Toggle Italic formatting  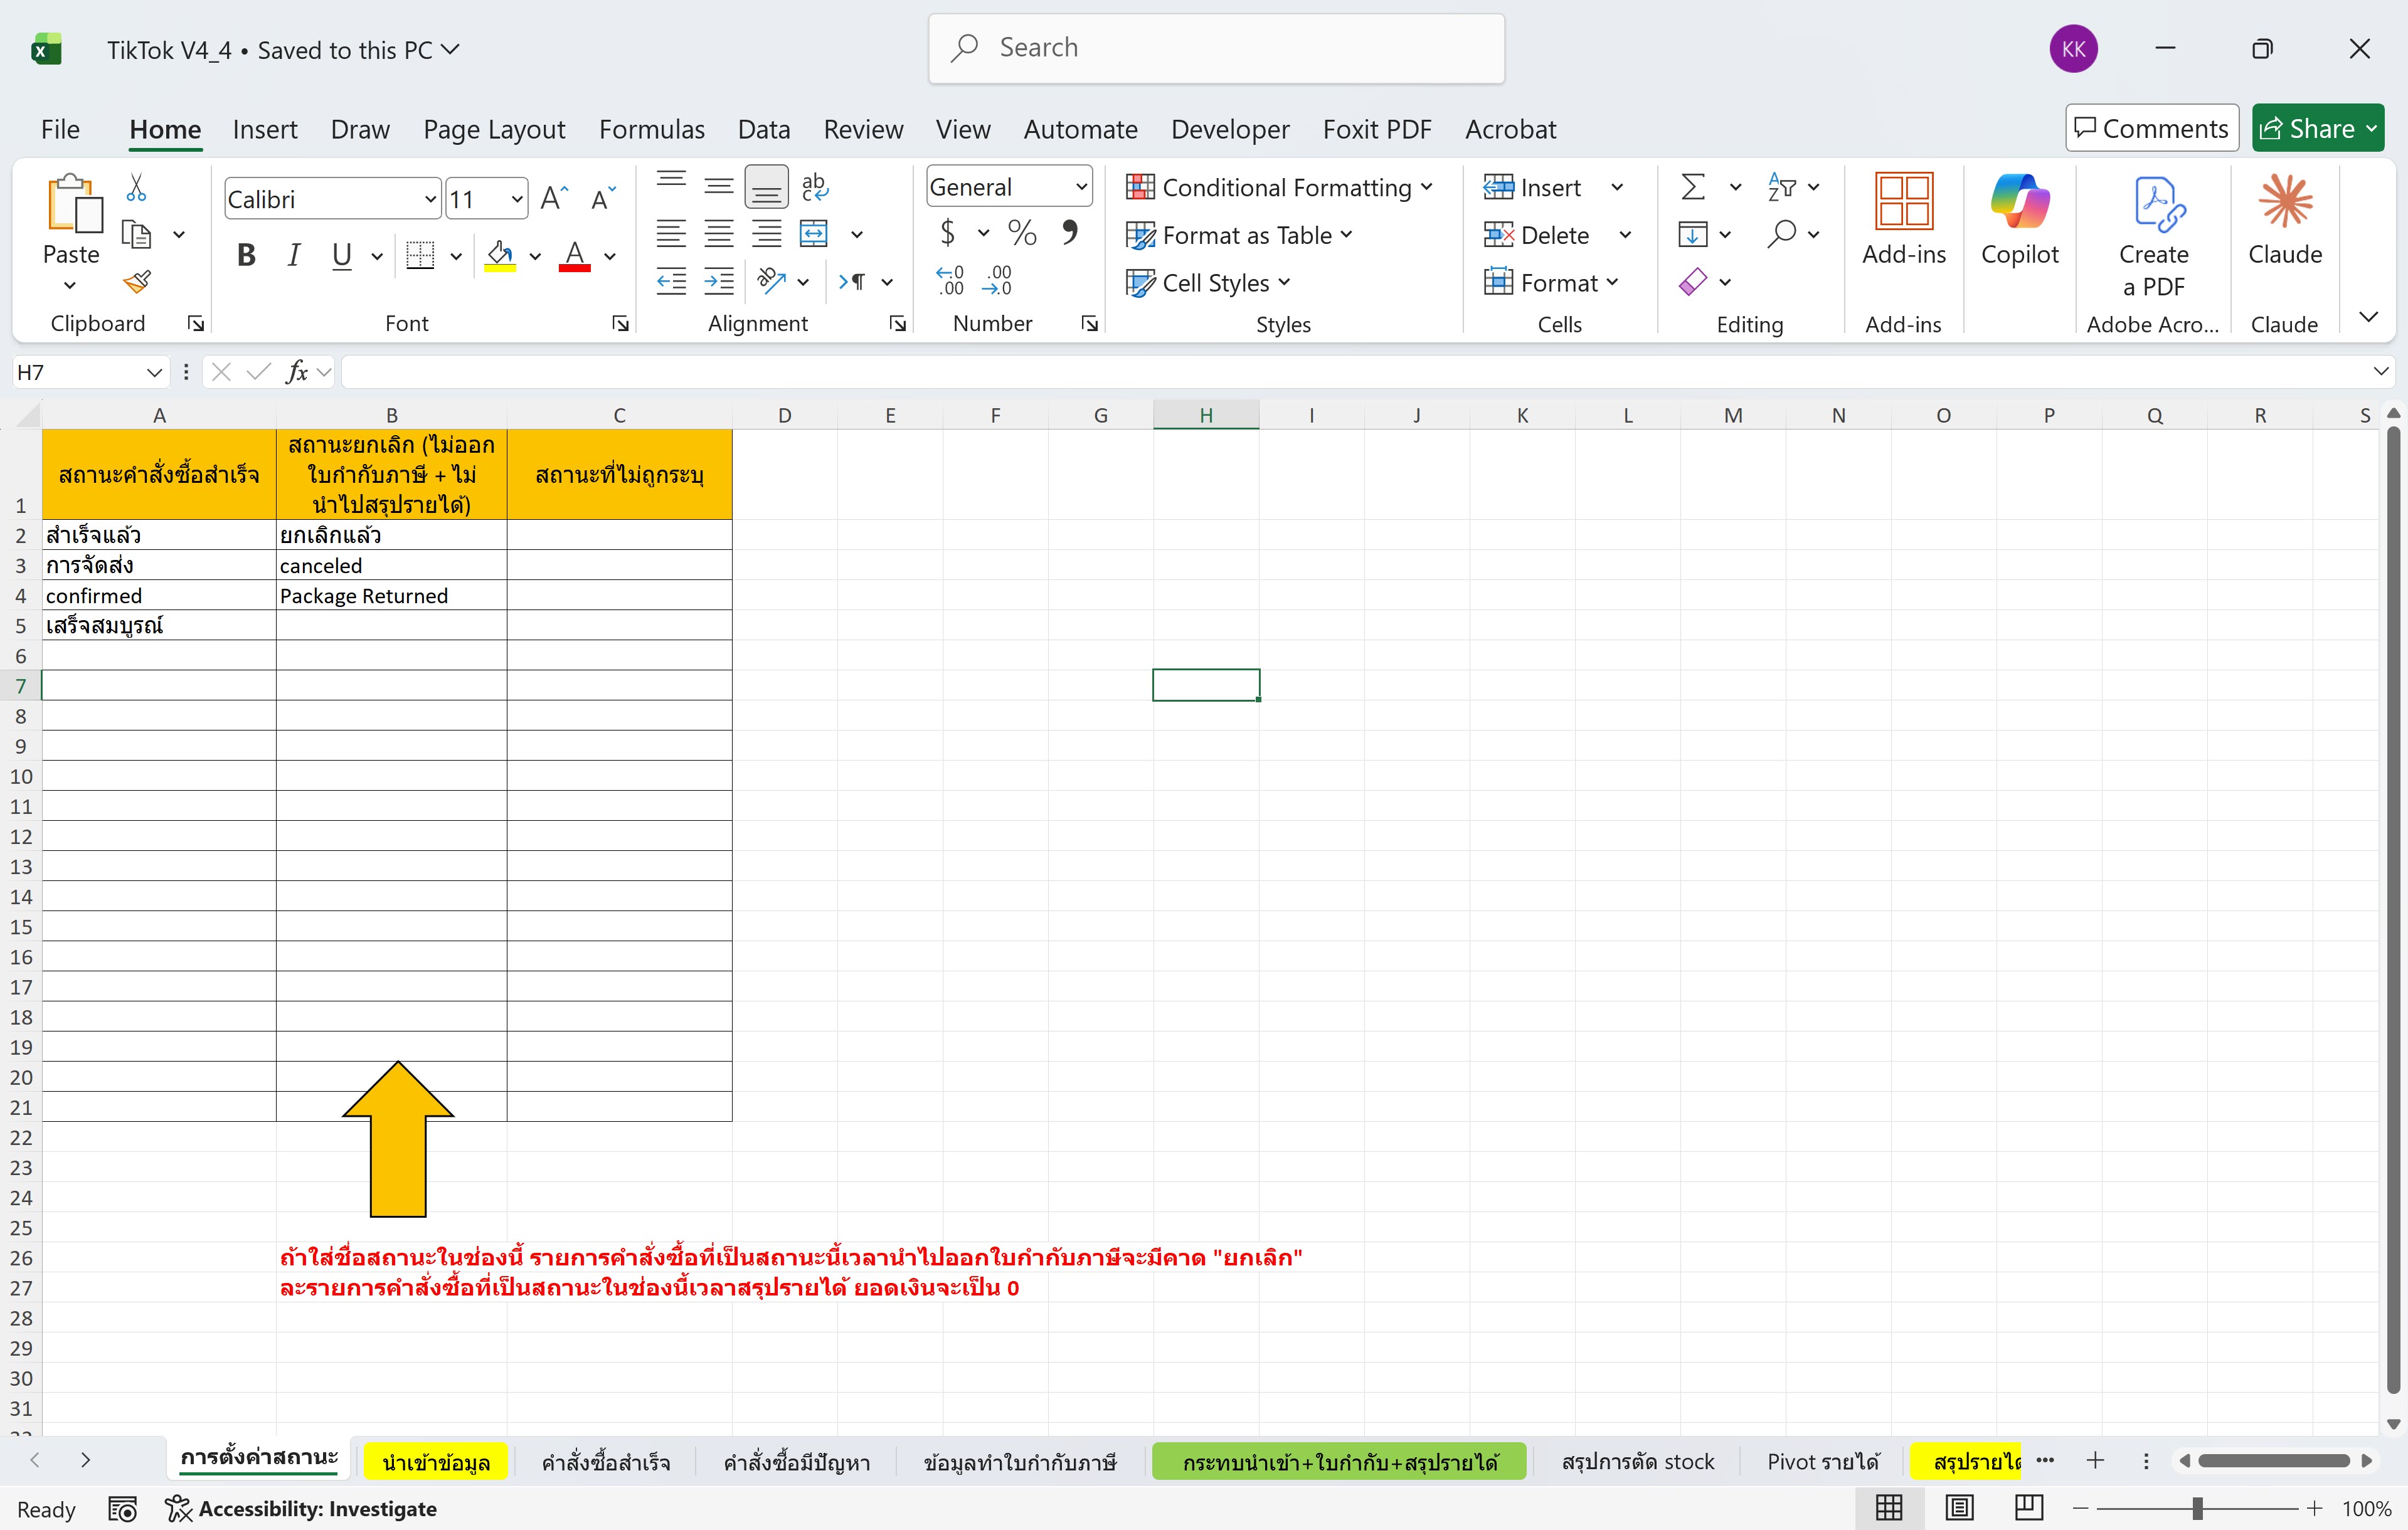[x=294, y=256]
